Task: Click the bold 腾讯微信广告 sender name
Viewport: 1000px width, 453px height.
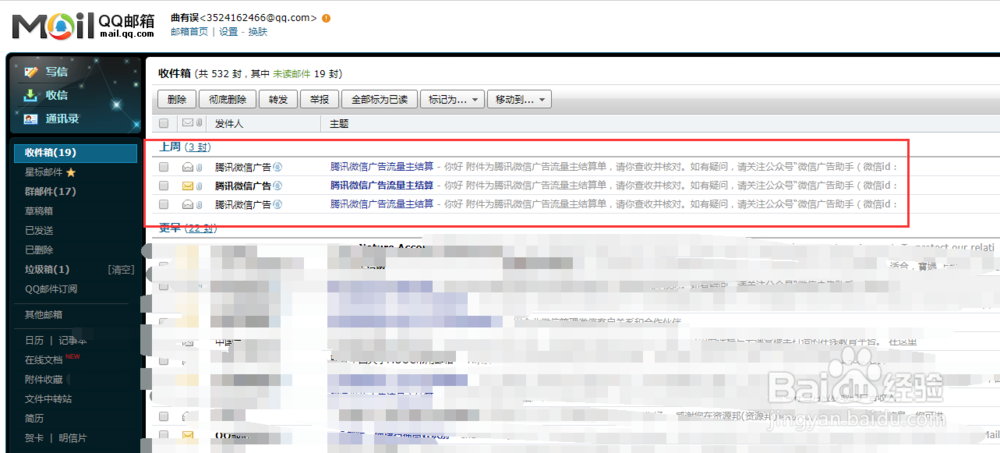Action: pos(242,186)
